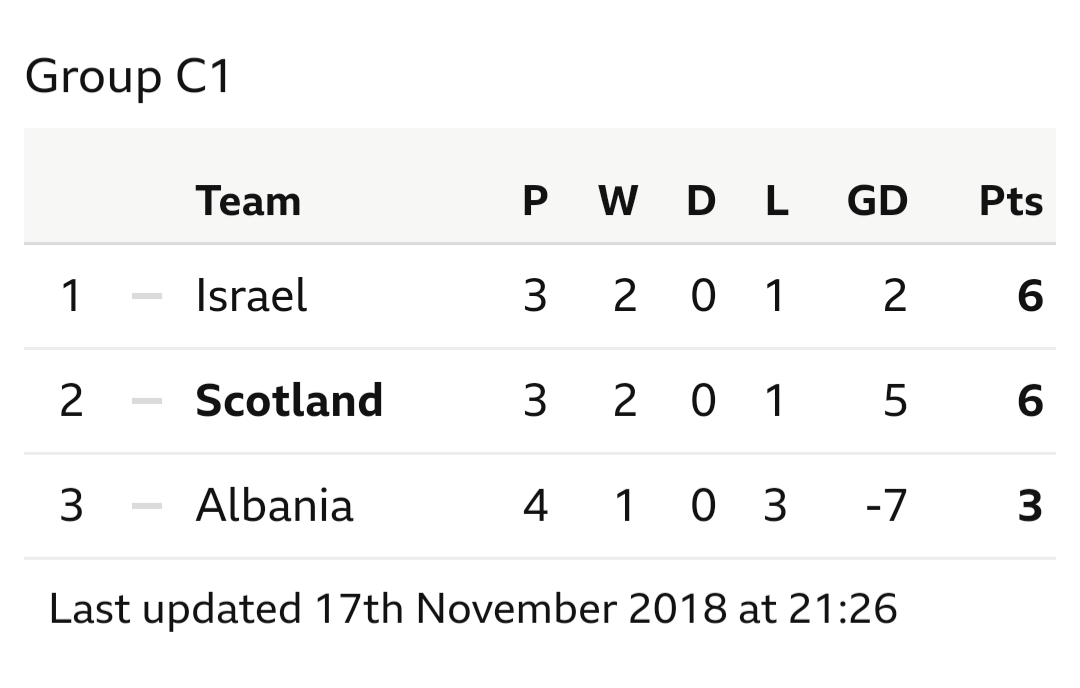
Task: Click the Group C1 heading
Action: pos(127,76)
